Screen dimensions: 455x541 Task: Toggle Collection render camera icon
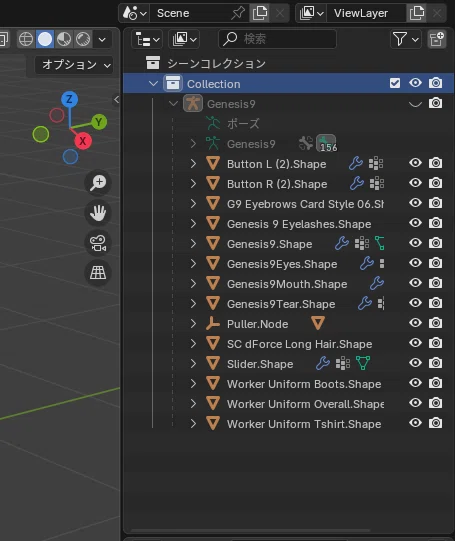pos(435,83)
